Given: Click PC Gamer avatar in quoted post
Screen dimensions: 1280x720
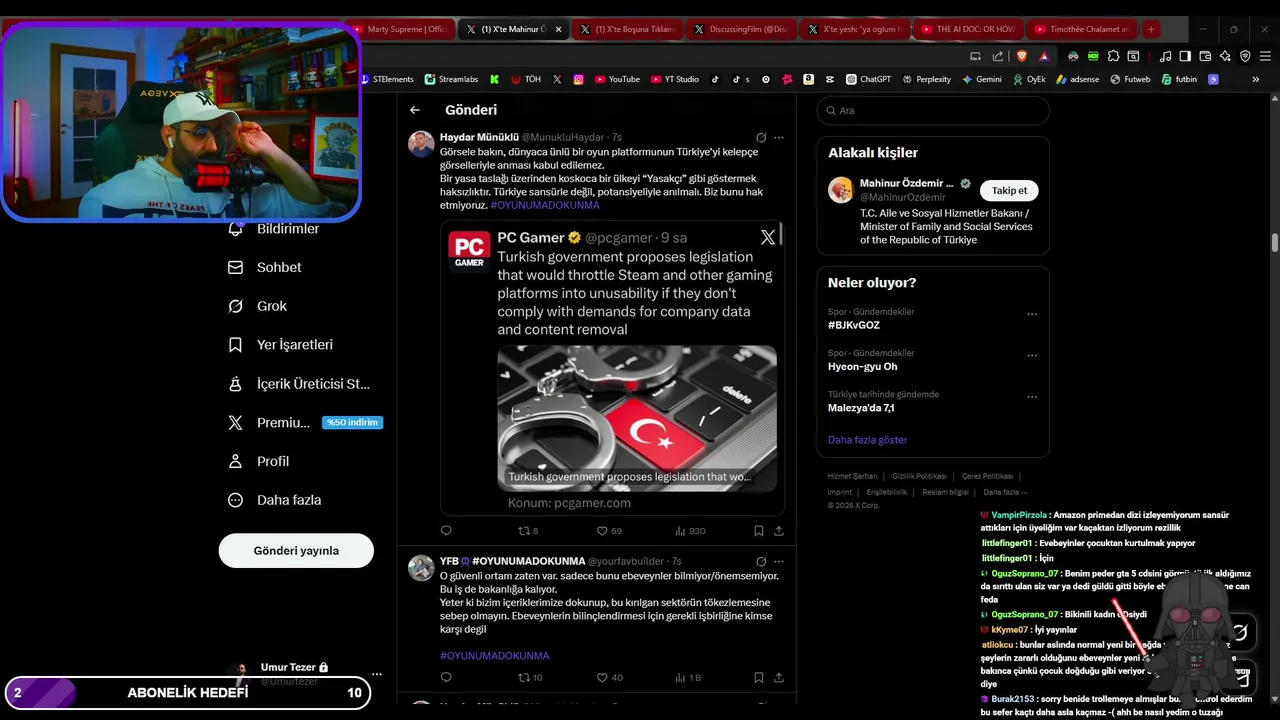Looking at the screenshot, I should tap(469, 252).
